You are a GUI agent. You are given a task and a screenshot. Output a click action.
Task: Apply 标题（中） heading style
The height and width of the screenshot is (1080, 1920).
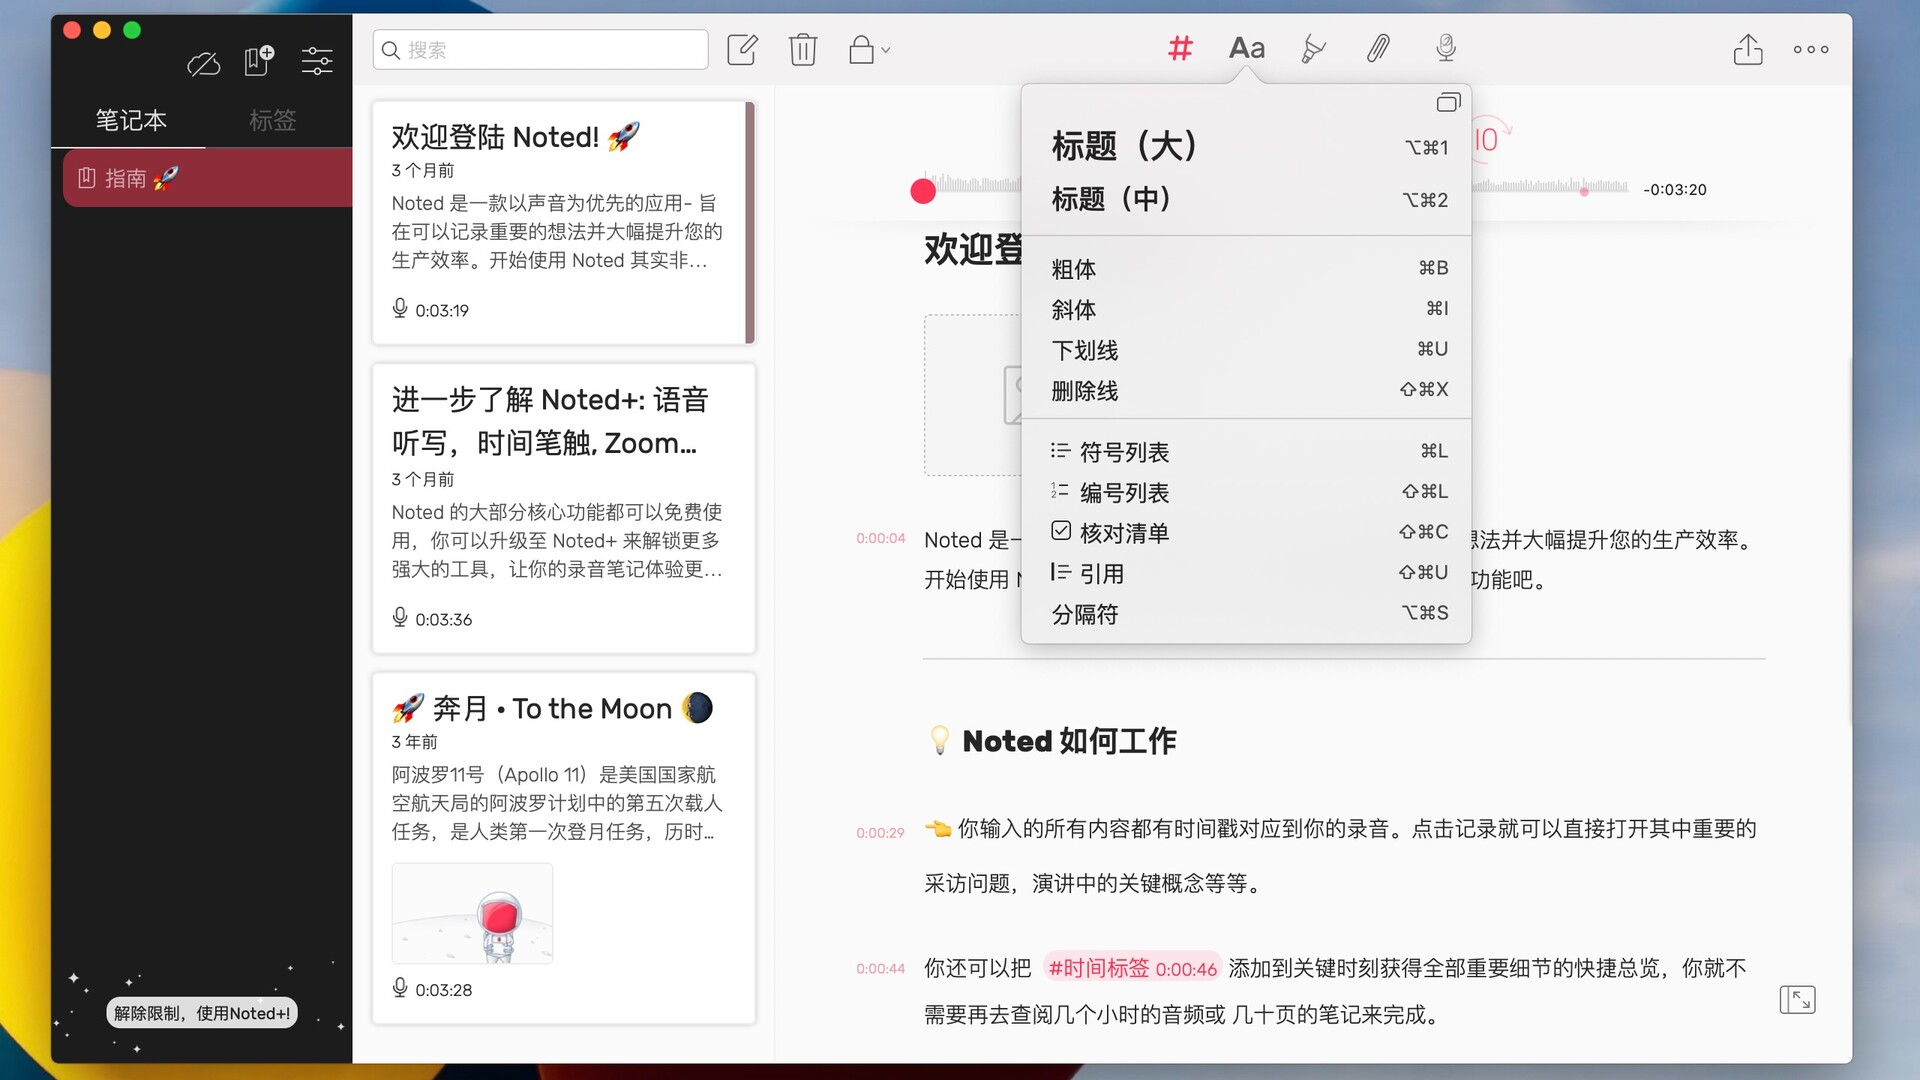(1246, 199)
